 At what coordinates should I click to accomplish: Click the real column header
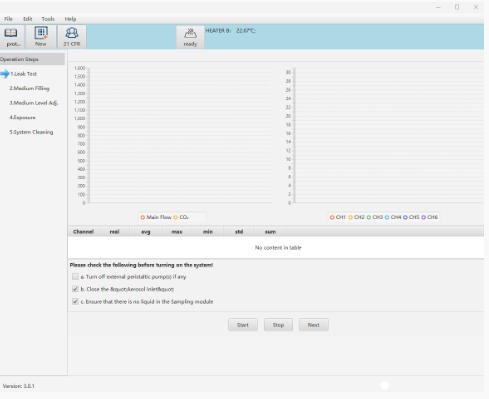click(x=114, y=232)
